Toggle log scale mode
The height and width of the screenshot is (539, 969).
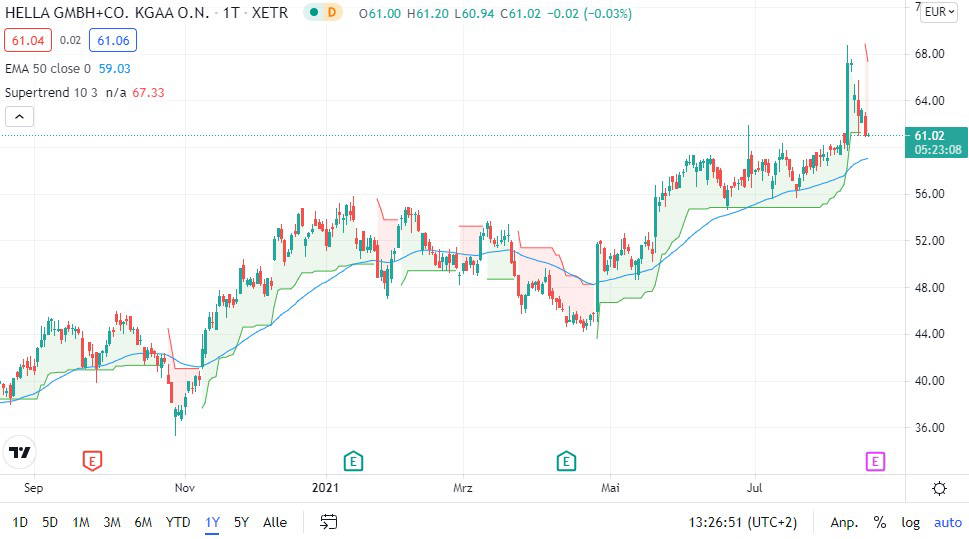(910, 522)
